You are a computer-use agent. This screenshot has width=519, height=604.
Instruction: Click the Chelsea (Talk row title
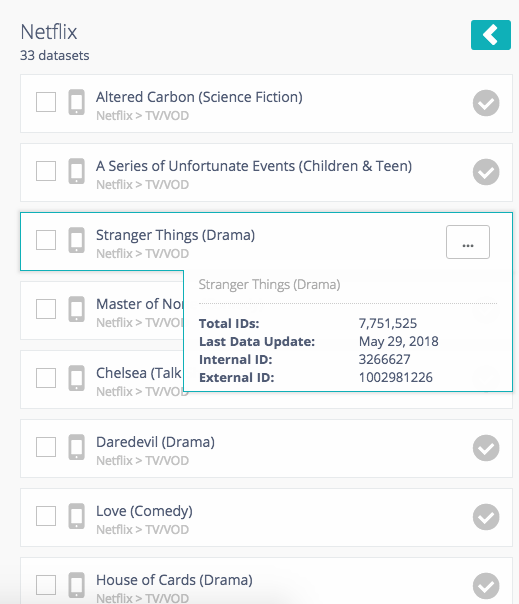point(138,373)
